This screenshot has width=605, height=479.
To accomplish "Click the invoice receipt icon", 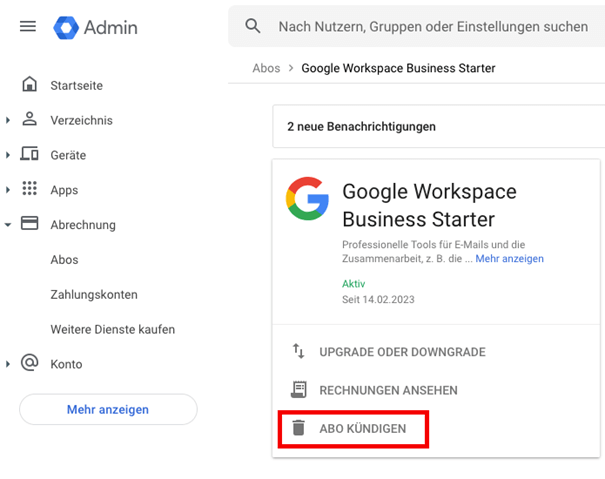I will [298, 389].
